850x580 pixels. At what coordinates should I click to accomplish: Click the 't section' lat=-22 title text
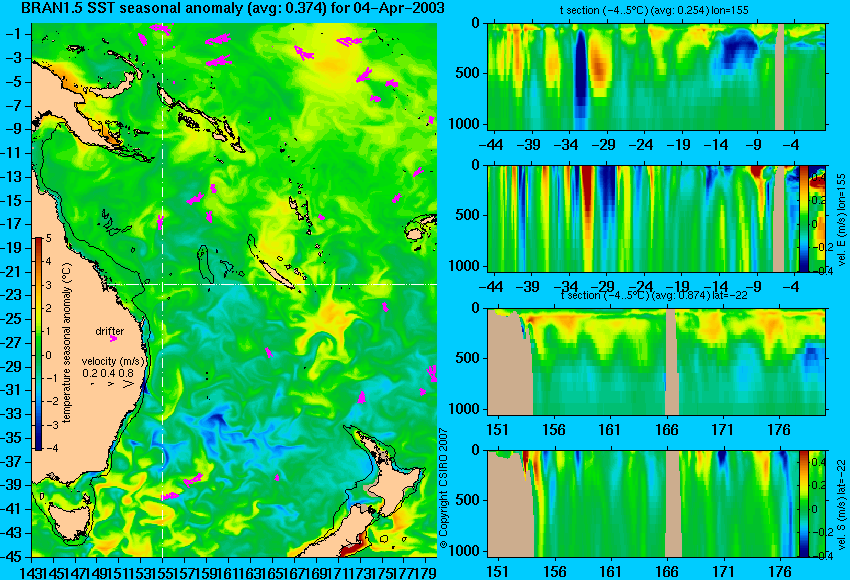click(x=654, y=295)
